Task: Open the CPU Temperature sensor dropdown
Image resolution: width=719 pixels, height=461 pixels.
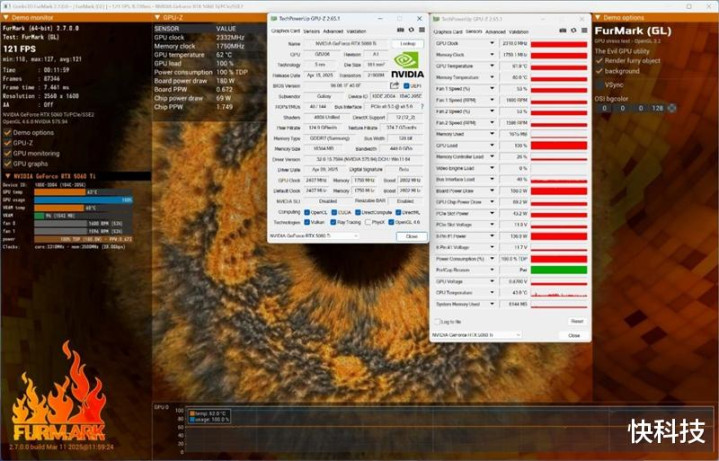Action: [492, 293]
